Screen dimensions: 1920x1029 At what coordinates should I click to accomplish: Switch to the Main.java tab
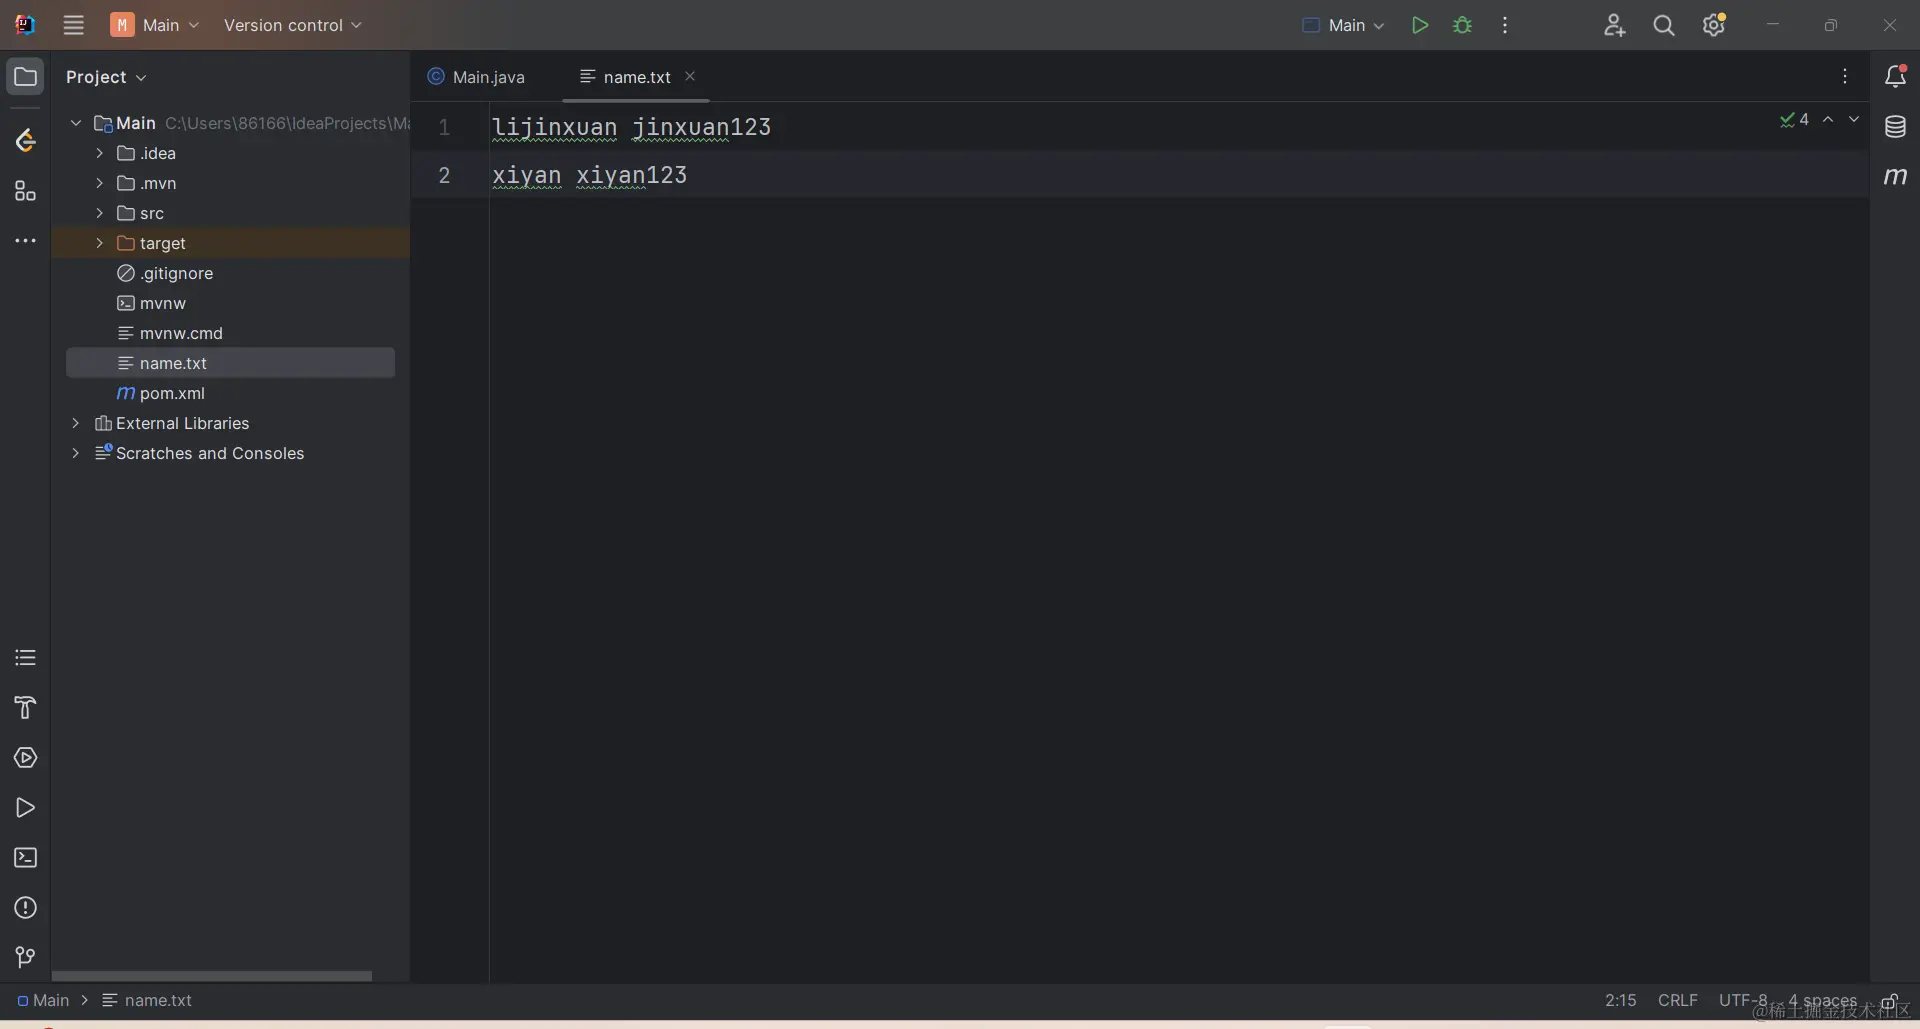(476, 77)
